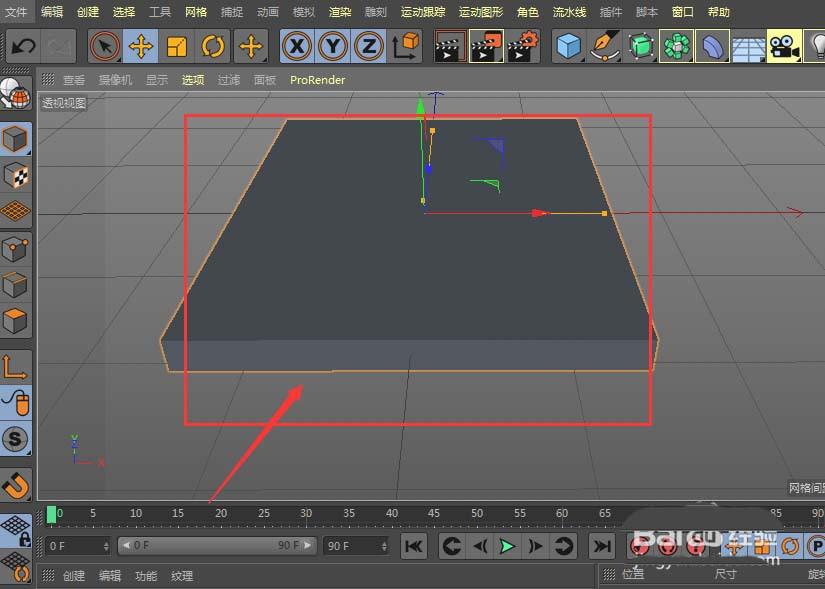The width and height of the screenshot is (825, 589).
Task: Jump to the last frame
Action: tap(601, 546)
